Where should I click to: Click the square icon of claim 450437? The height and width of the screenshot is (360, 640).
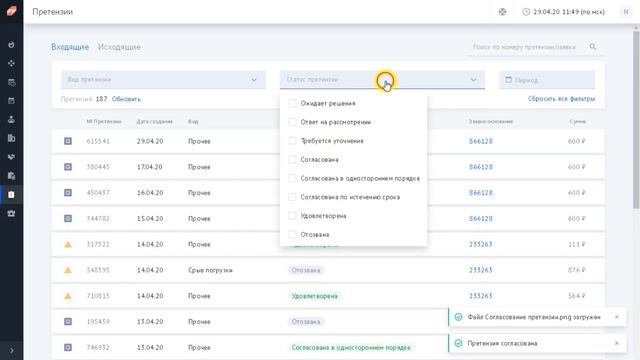(68, 193)
